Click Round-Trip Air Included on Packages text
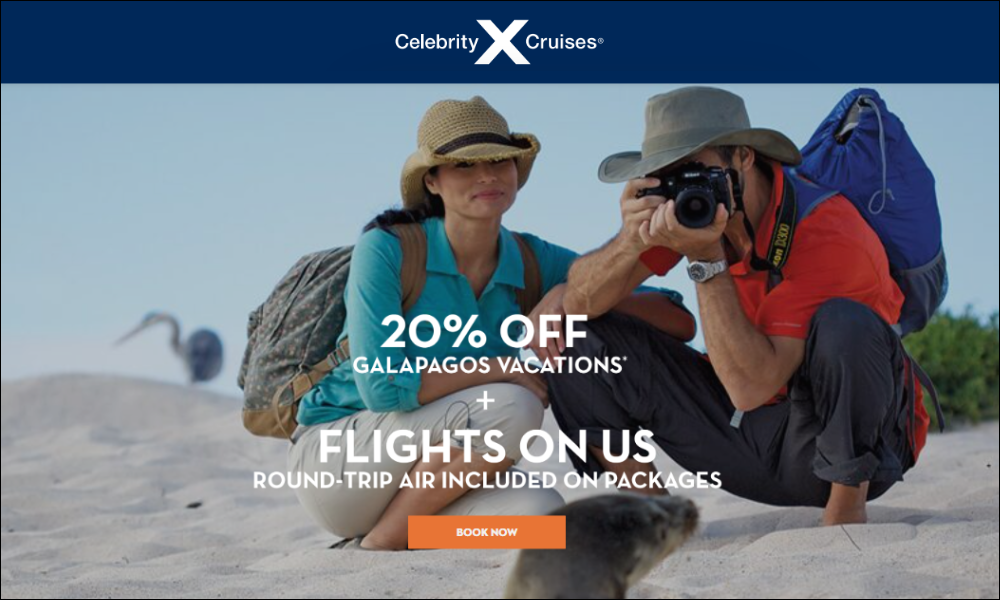Image resolution: width=1000 pixels, height=600 pixels. (487, 479)
